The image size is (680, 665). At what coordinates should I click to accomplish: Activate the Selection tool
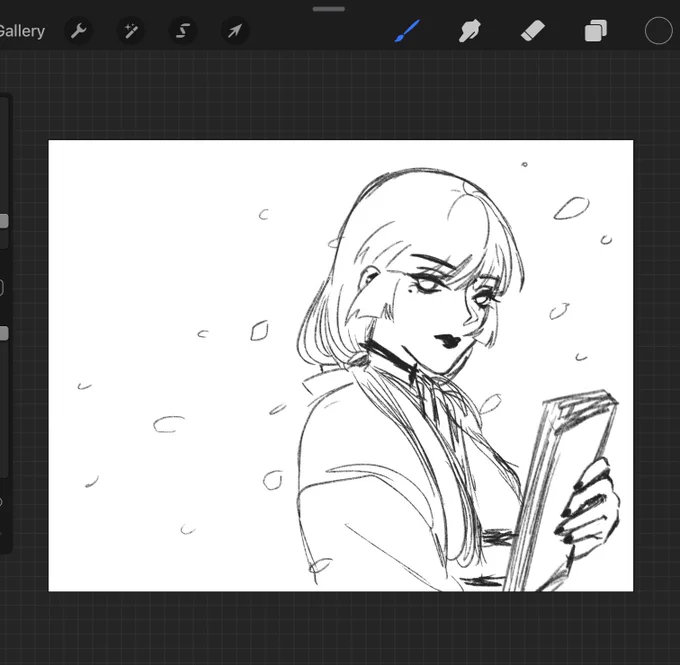click(183, 31)
